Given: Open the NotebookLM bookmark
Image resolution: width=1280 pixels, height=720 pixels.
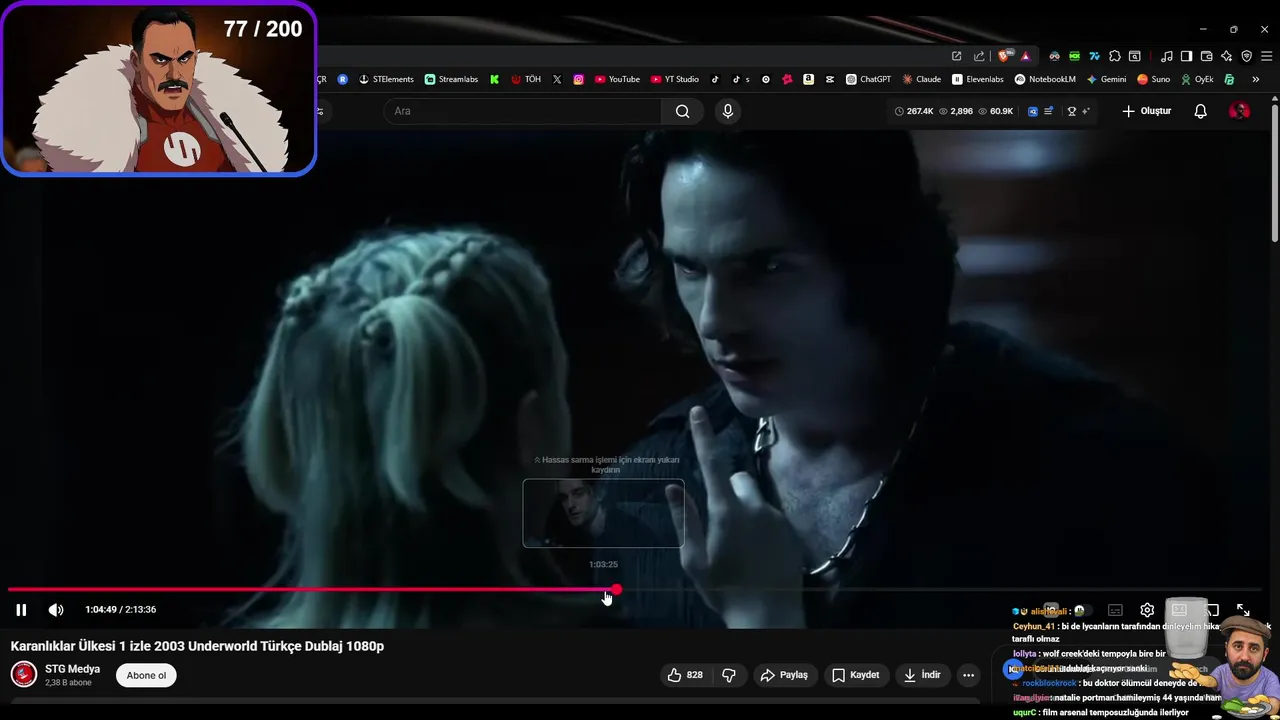Looking at the screenshot, I should [1045, 79].
